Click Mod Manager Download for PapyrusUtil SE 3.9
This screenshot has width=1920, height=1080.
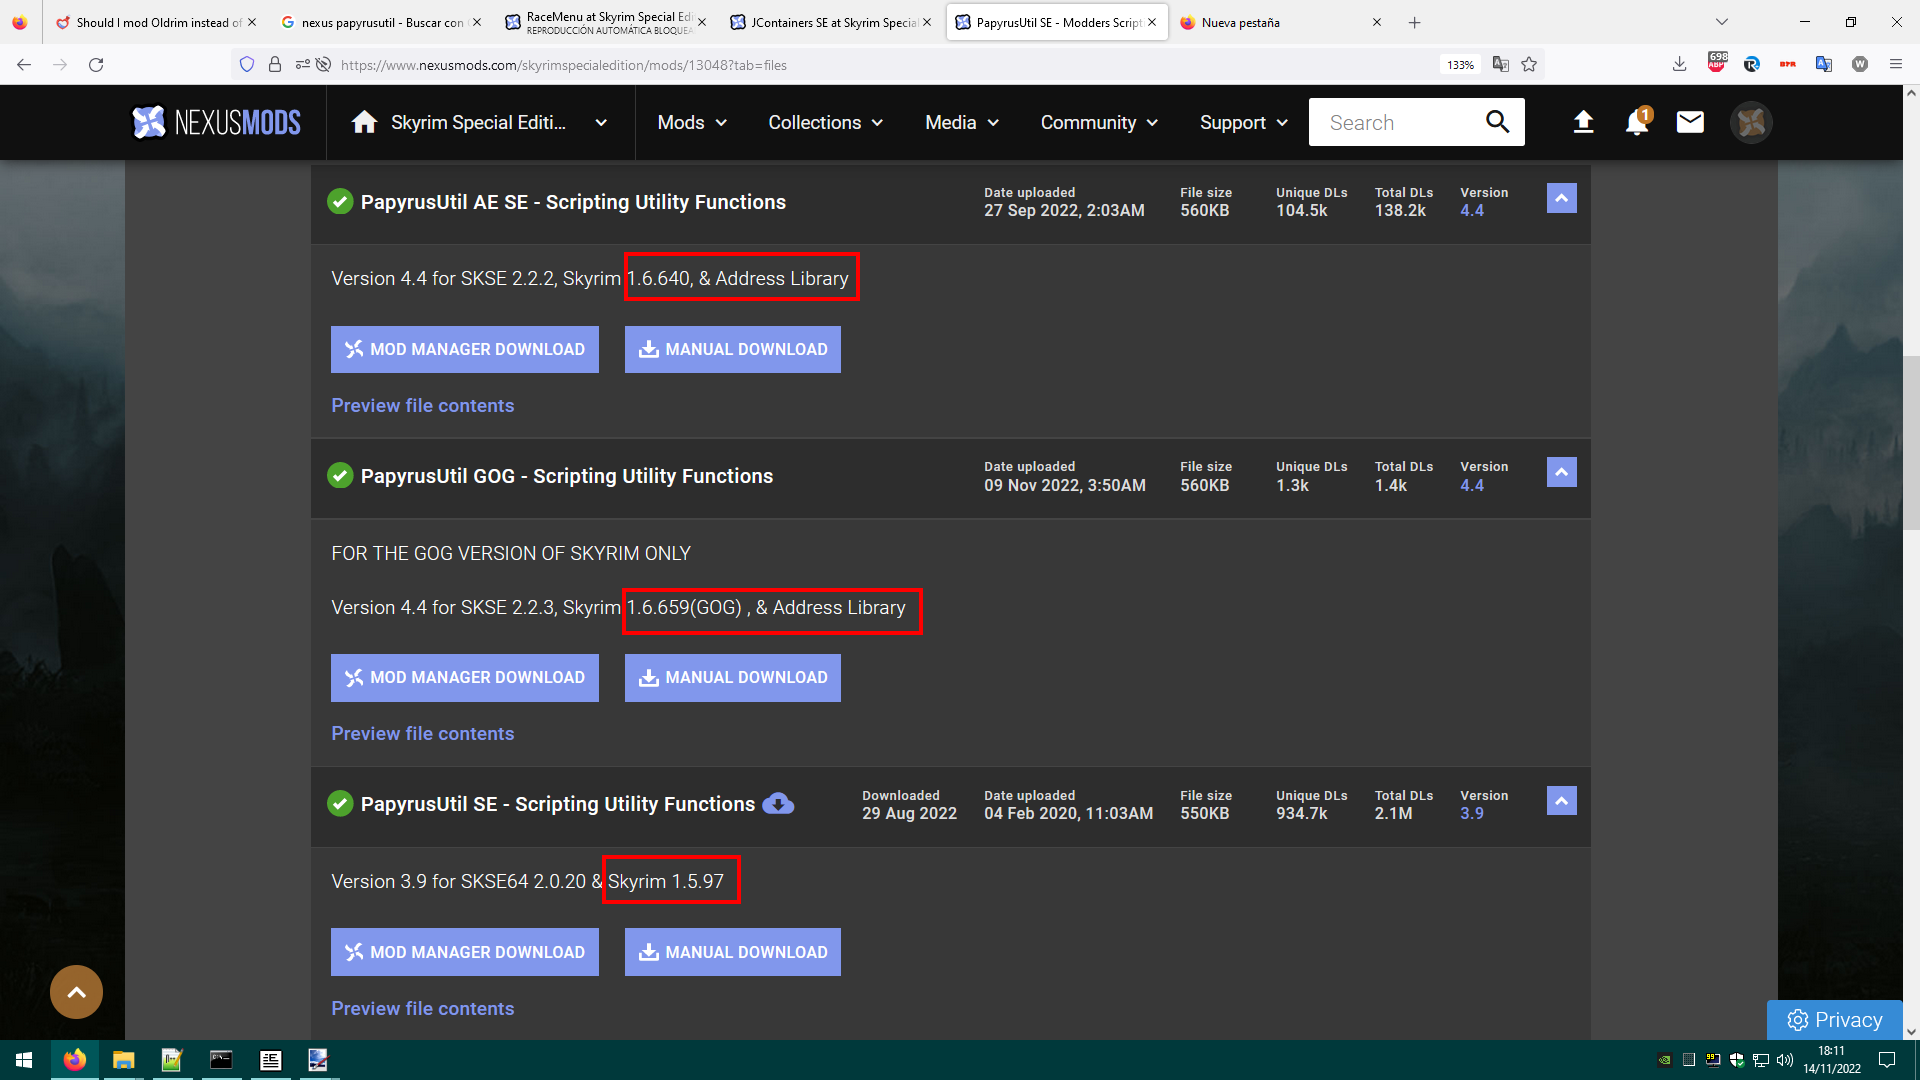[465, 952]
